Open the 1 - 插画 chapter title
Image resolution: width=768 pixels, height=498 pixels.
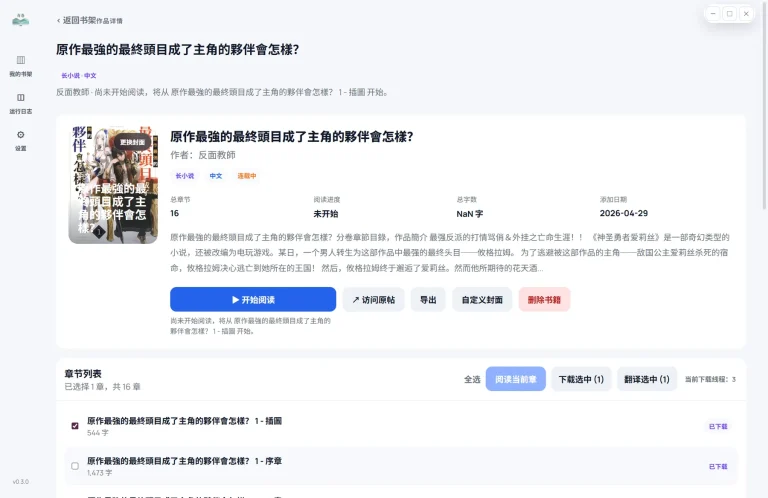(x=184, y=421)
